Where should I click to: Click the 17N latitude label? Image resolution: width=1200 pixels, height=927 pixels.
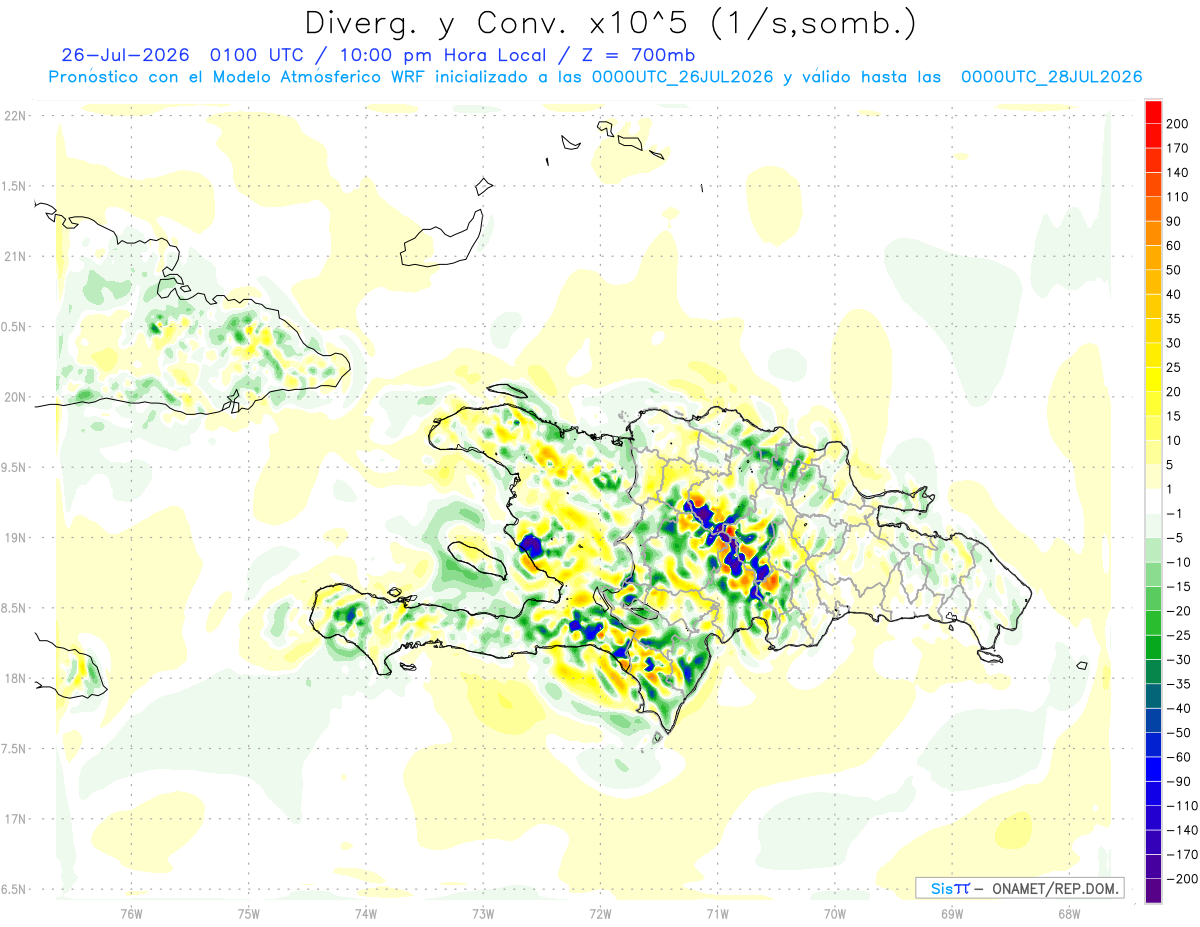click(14, 819)
